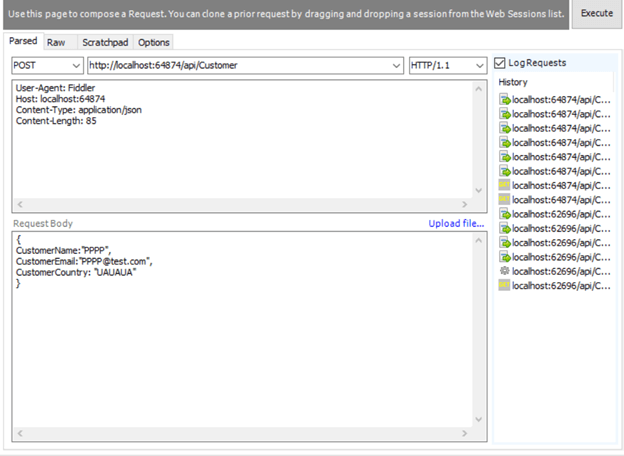Click the headers box vertical scrollbar down arrow
This screenshot has height=456, width=624.
click(479, 191)
